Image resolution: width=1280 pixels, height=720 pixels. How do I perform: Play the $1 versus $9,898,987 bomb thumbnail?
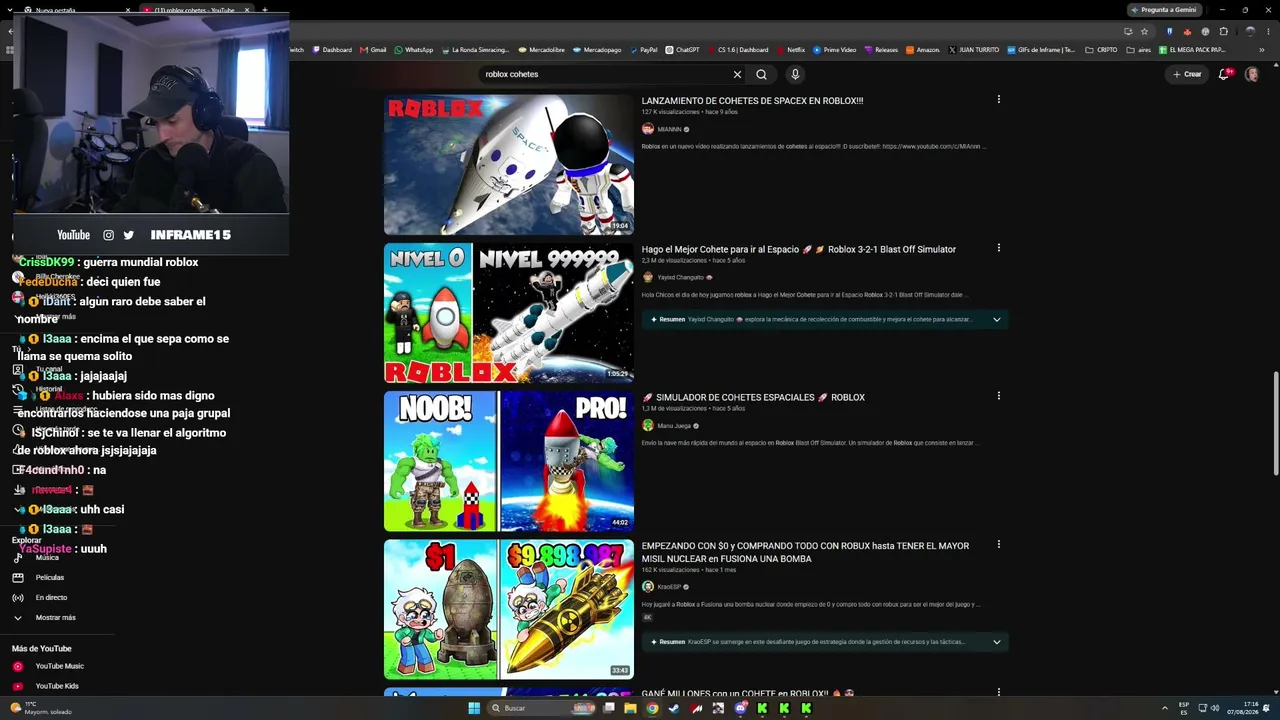pos(509,609)
